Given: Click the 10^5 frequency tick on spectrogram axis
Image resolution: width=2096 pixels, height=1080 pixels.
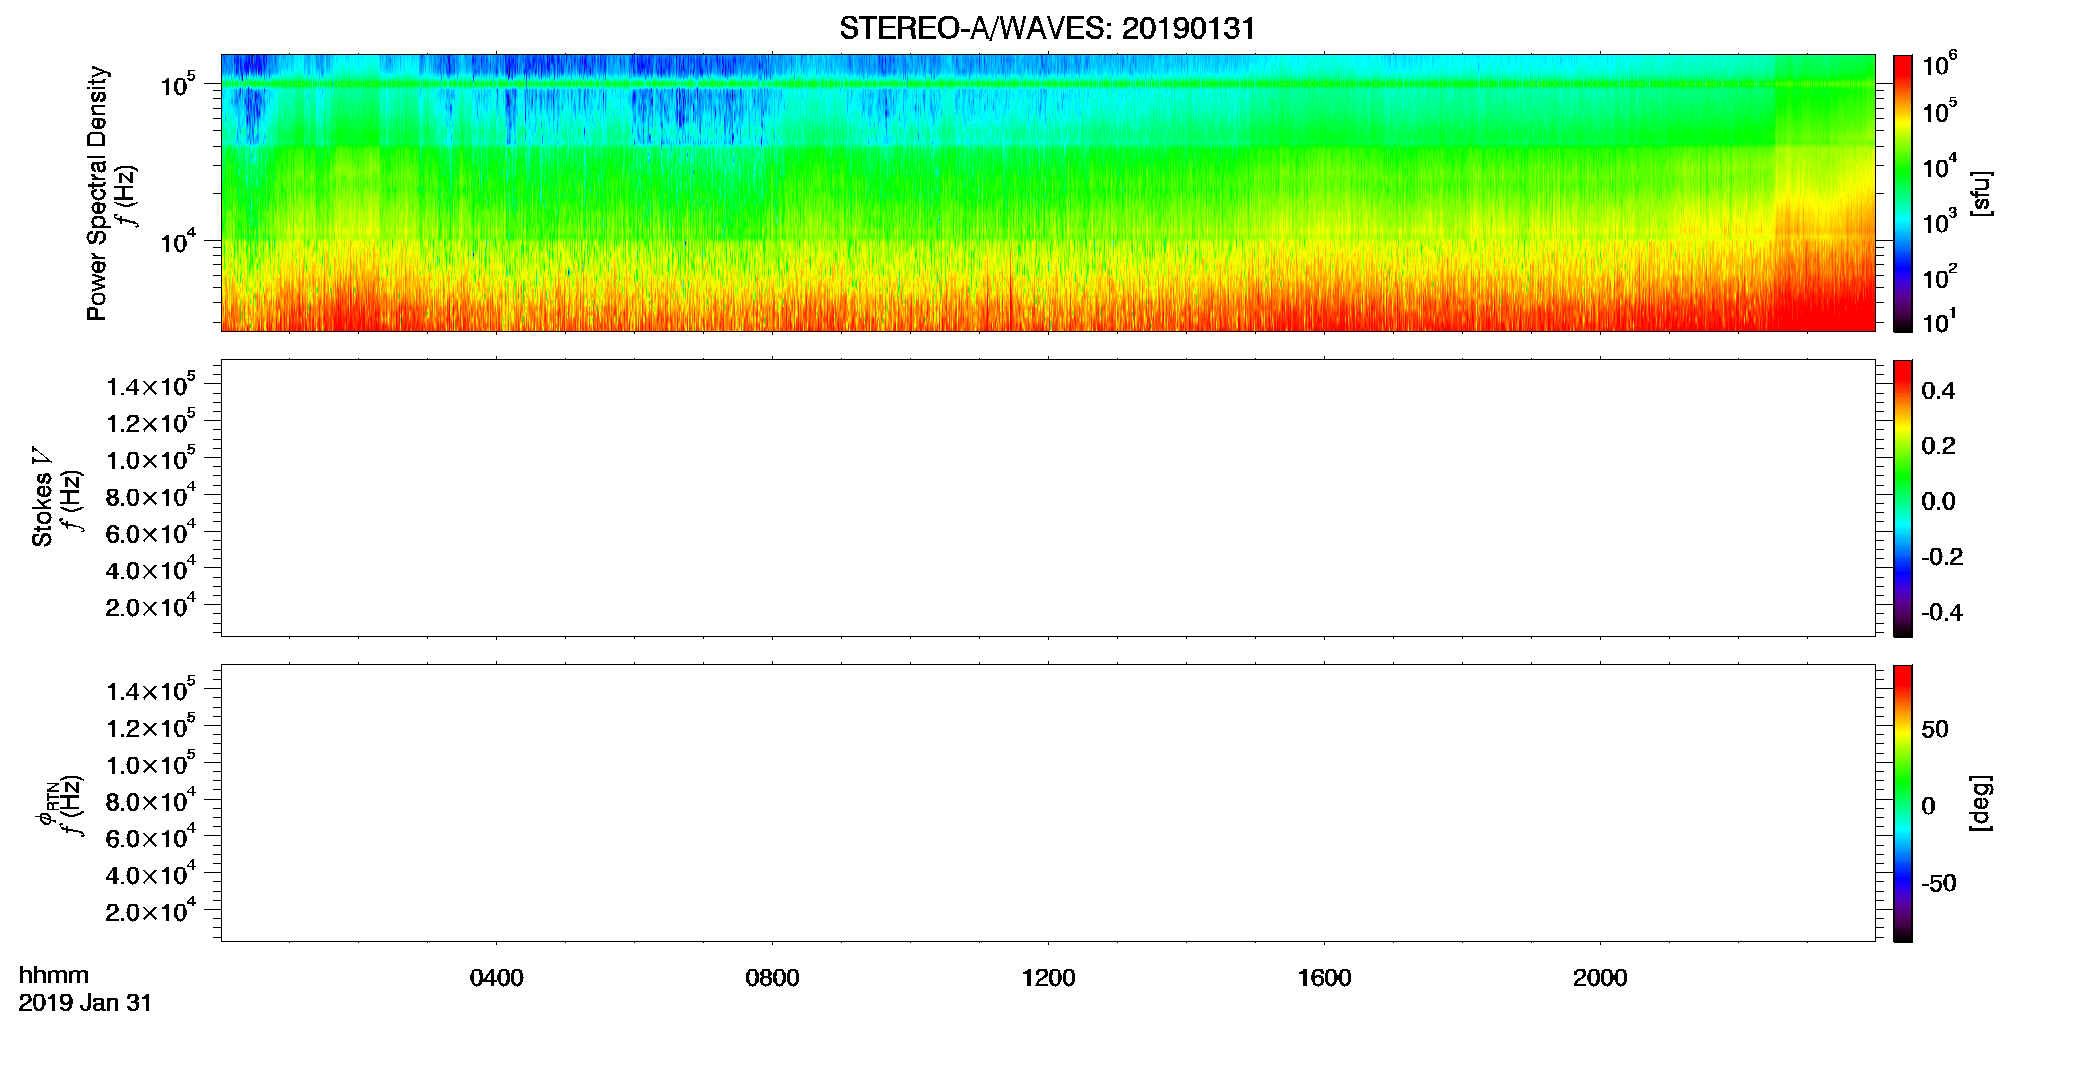Looking at the screenshot, I should tap(177, 84).
